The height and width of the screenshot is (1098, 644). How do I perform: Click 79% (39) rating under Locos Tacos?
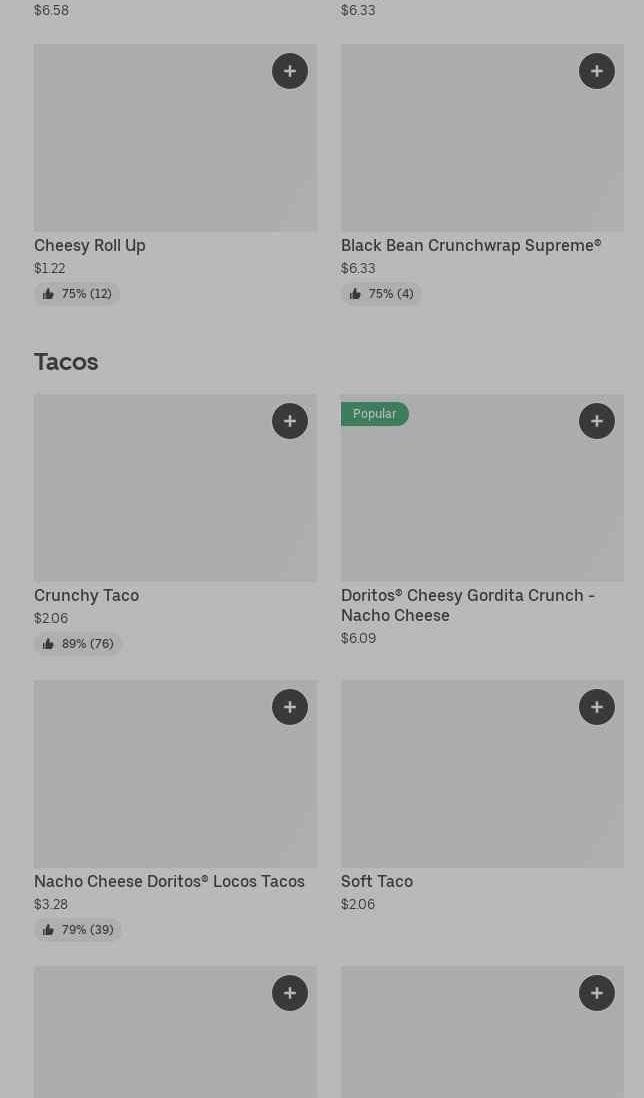[x=78, y=930]
